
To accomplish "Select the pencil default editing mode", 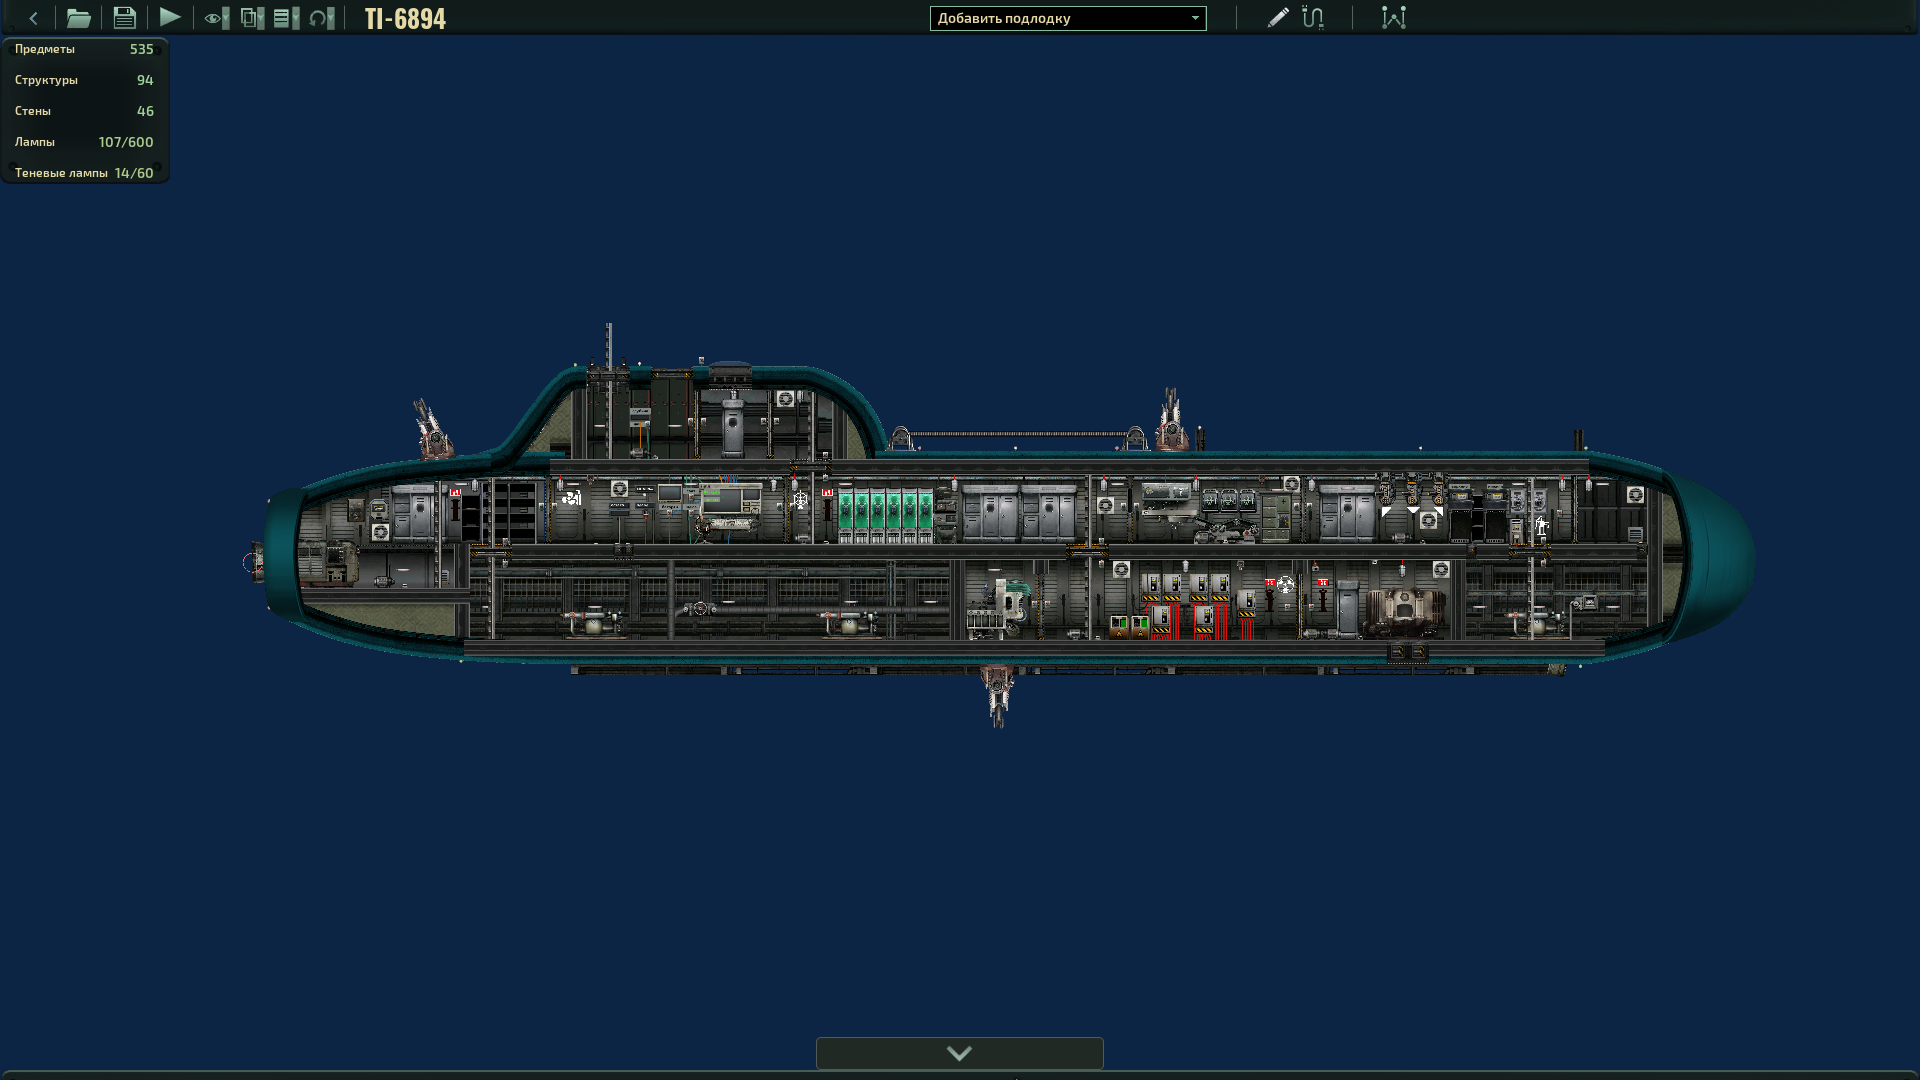I will point(1278,18).
